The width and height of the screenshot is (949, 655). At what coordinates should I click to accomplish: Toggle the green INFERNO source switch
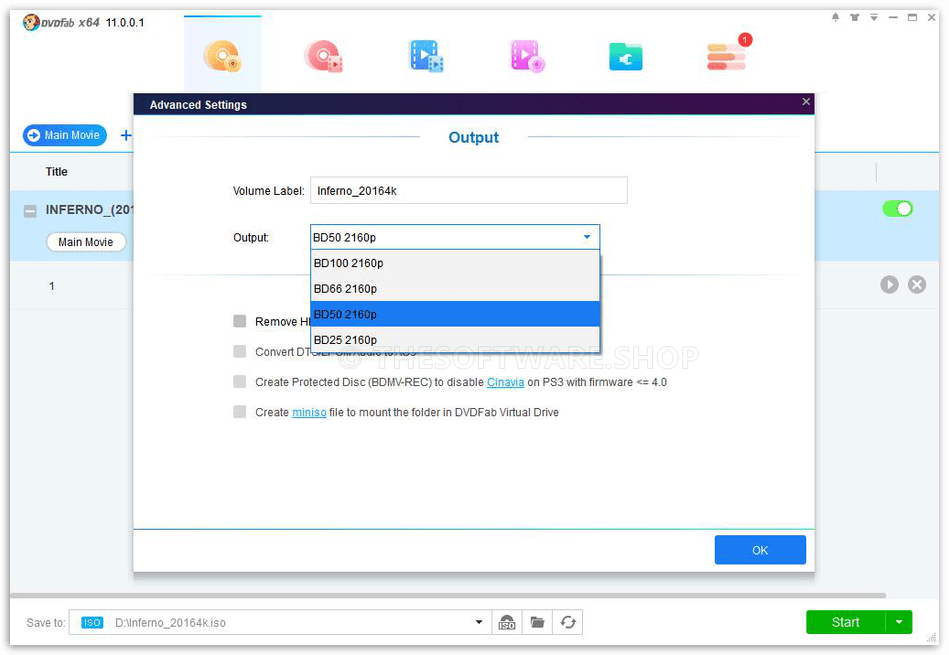point(898,209)
